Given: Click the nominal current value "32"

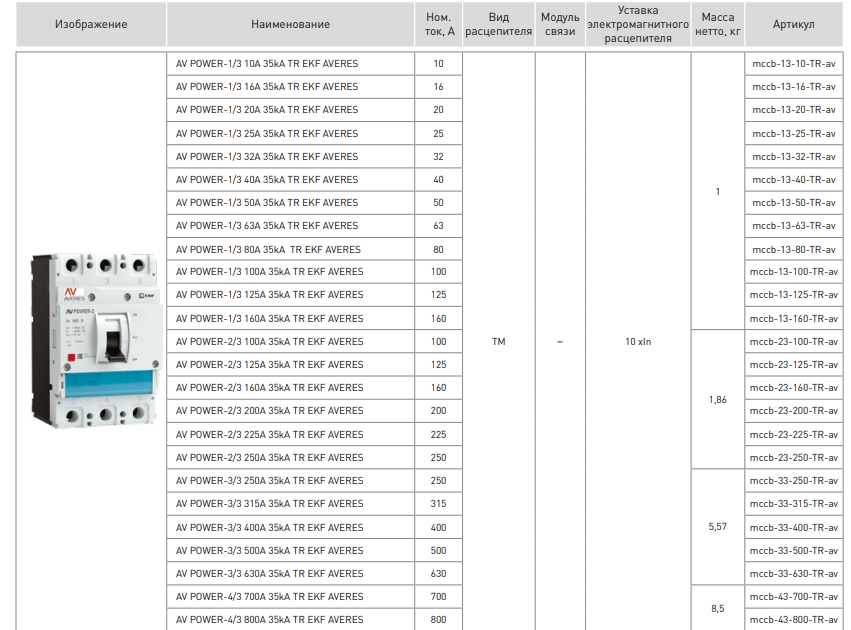Looking at the screenshot, I should click(439, 157).
